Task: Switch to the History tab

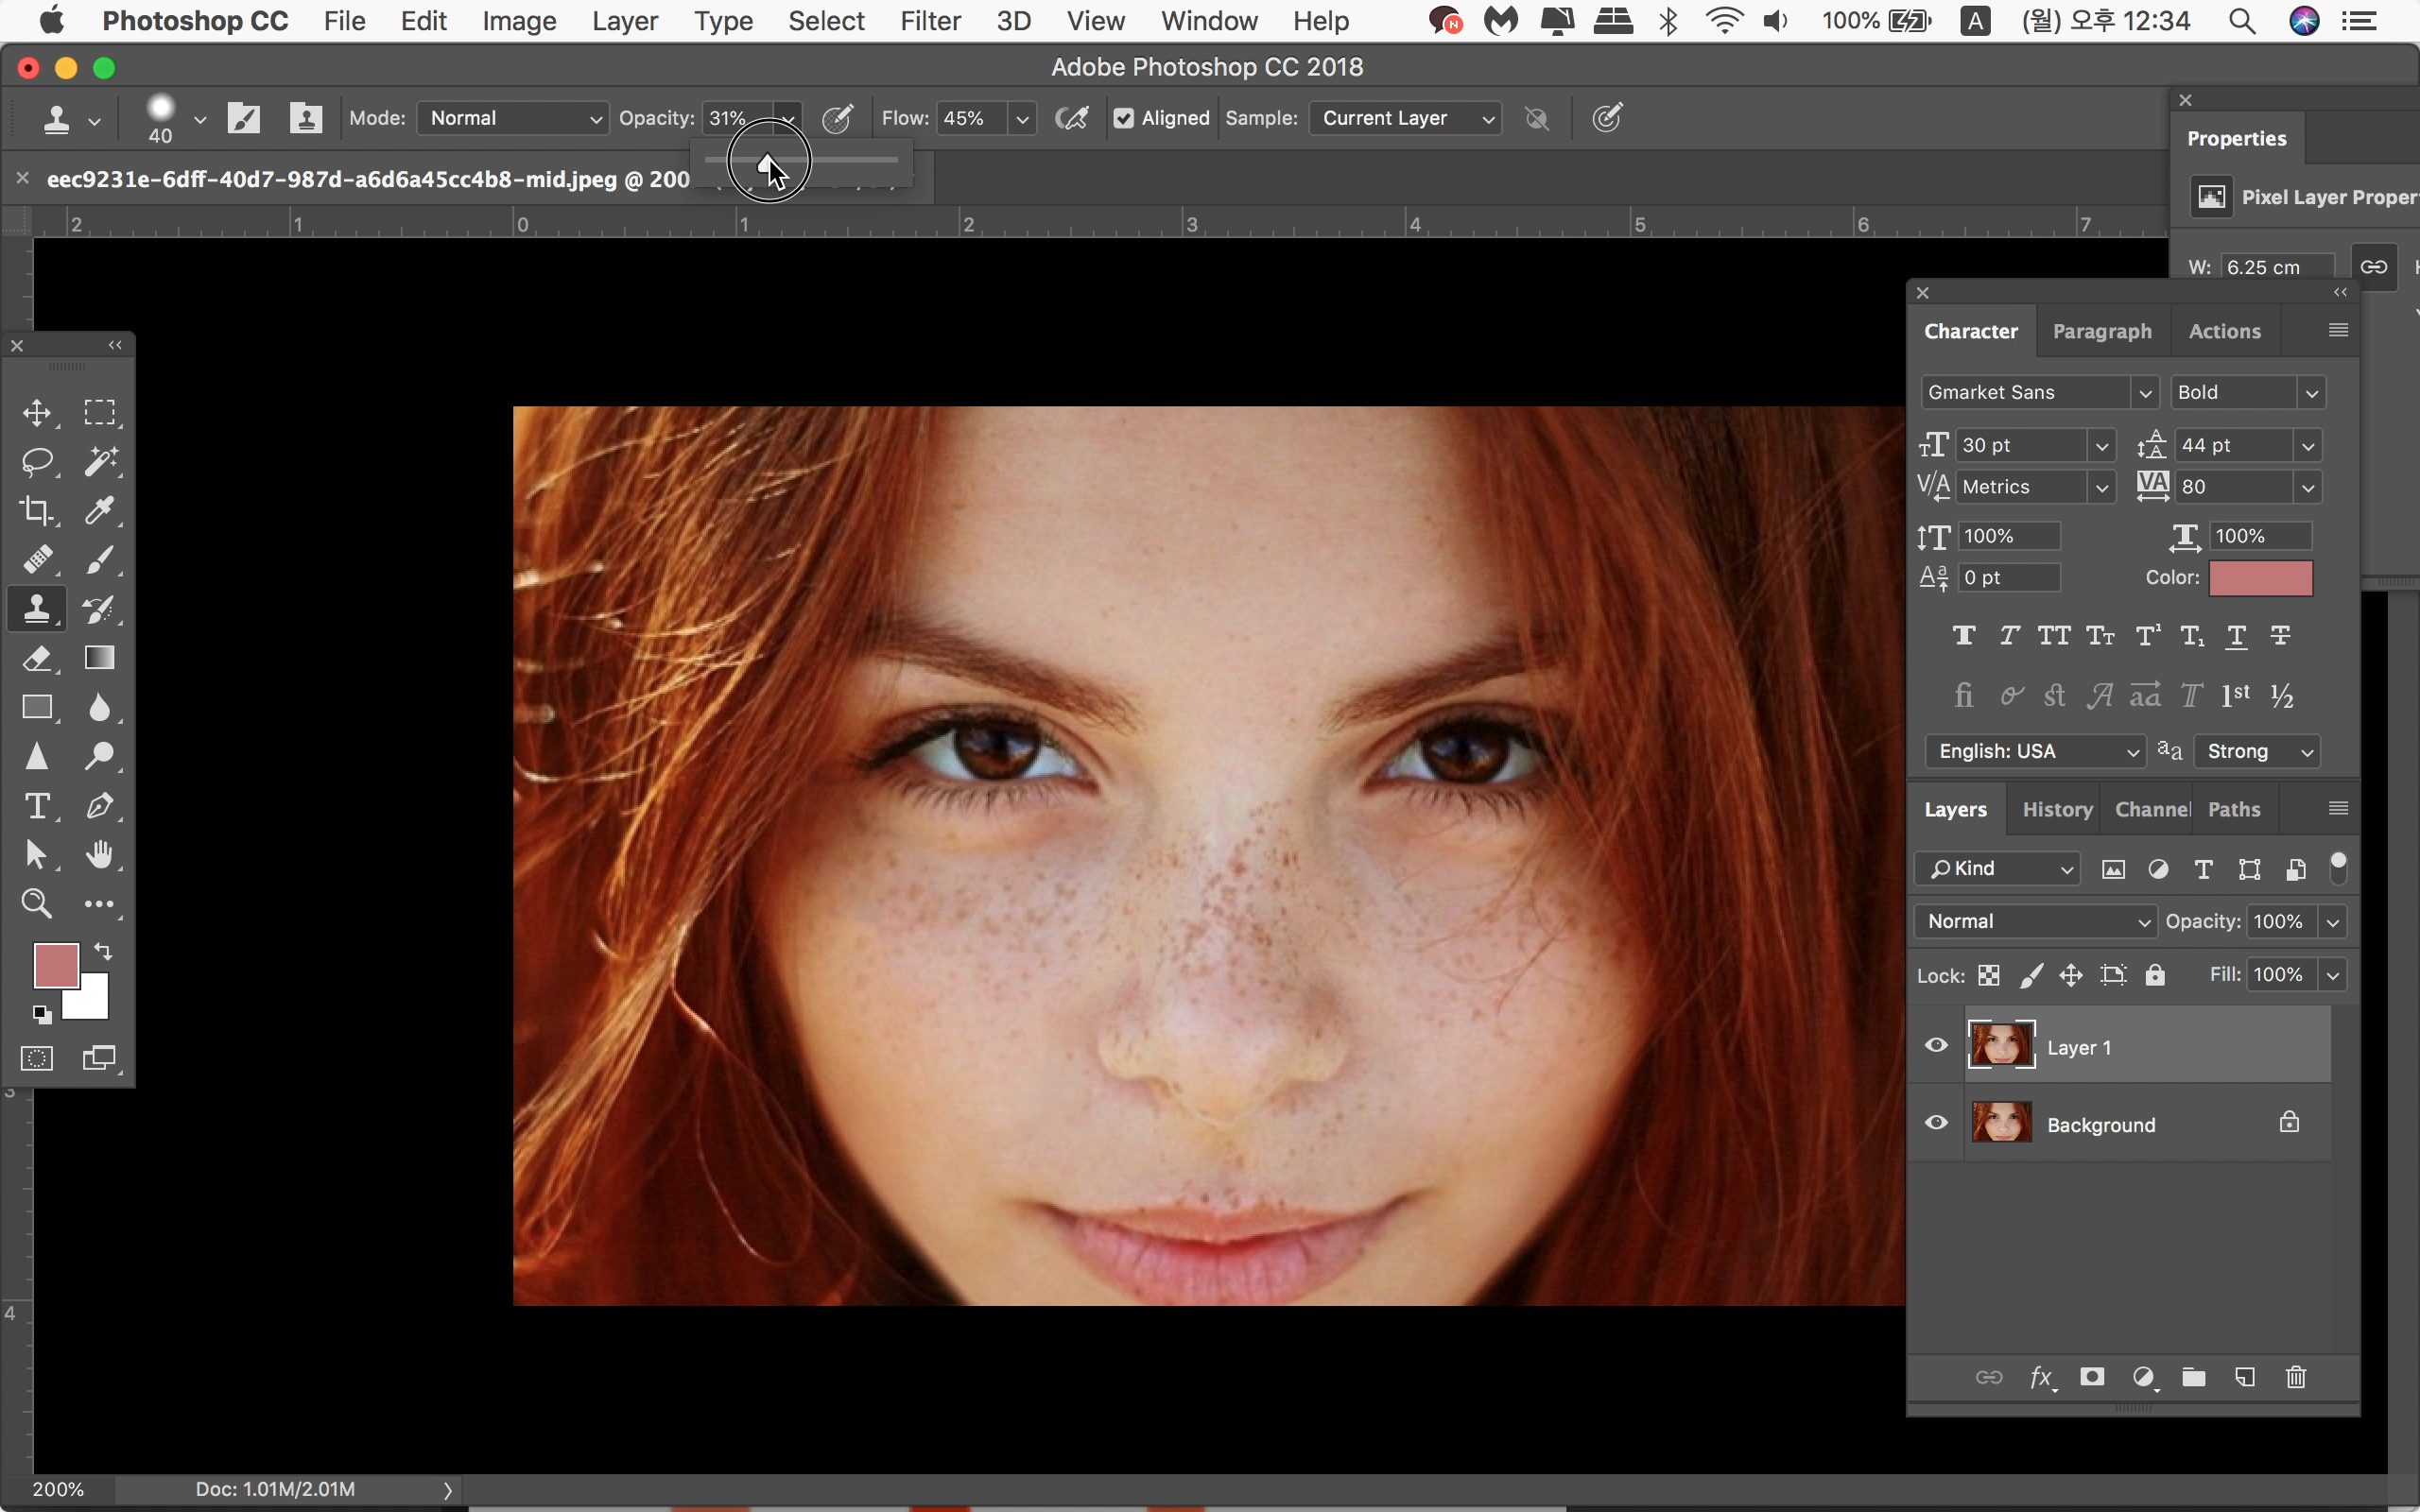Action: click(2056, 810)
